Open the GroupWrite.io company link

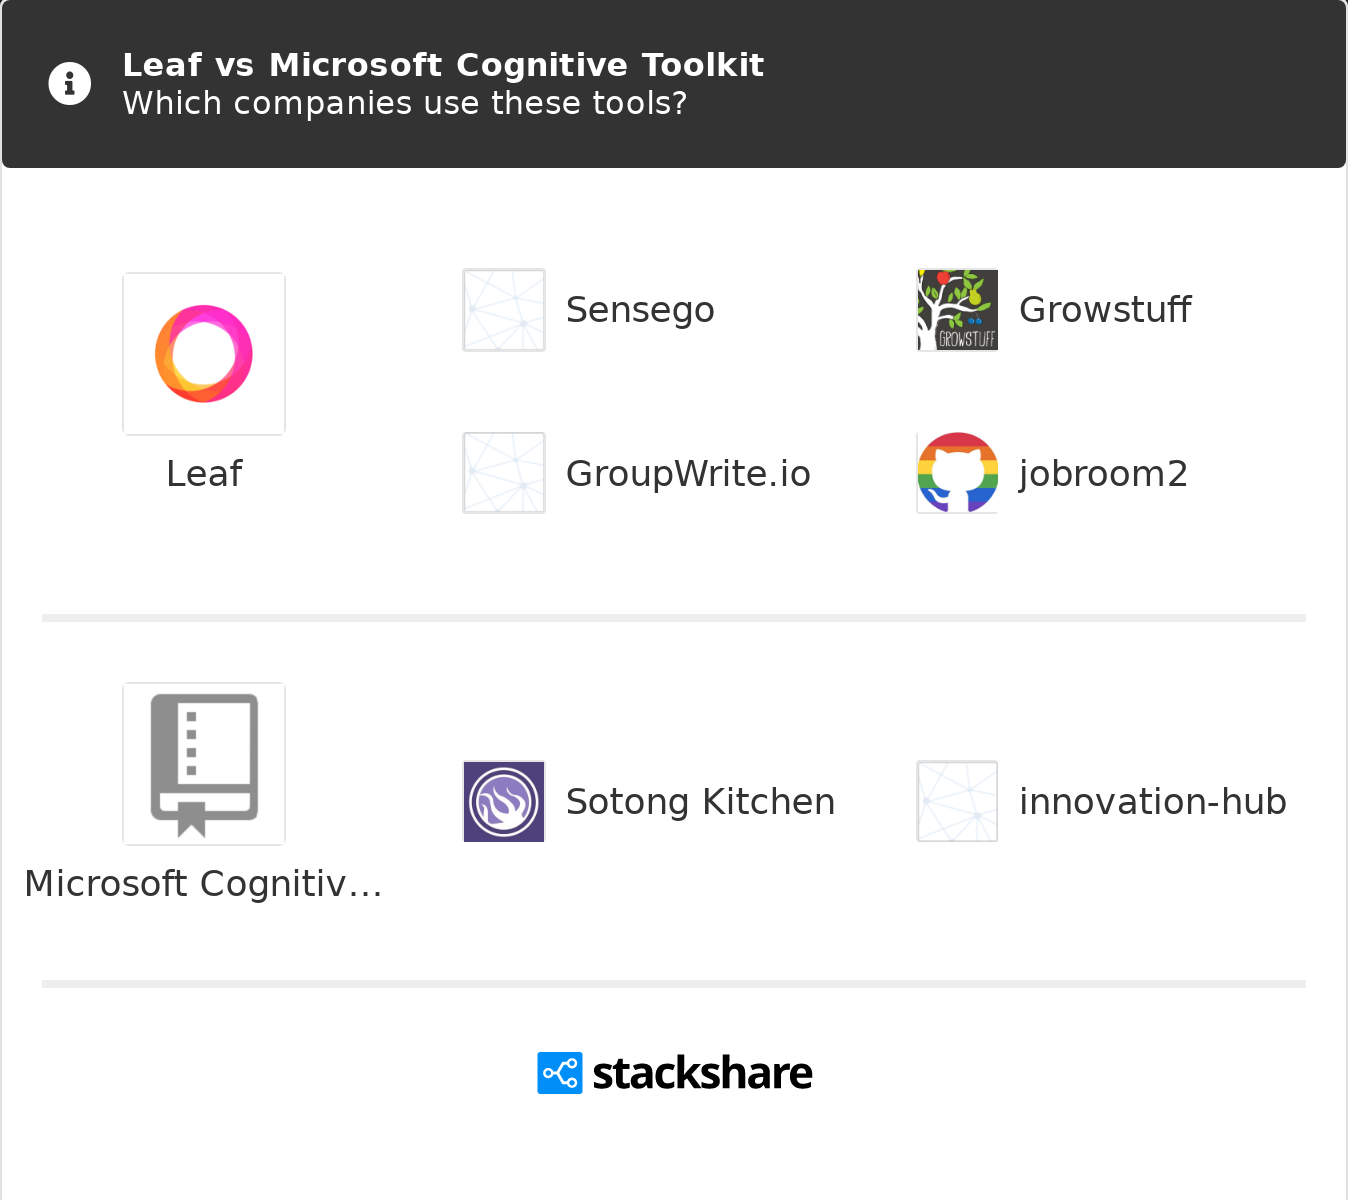[688, 474]
